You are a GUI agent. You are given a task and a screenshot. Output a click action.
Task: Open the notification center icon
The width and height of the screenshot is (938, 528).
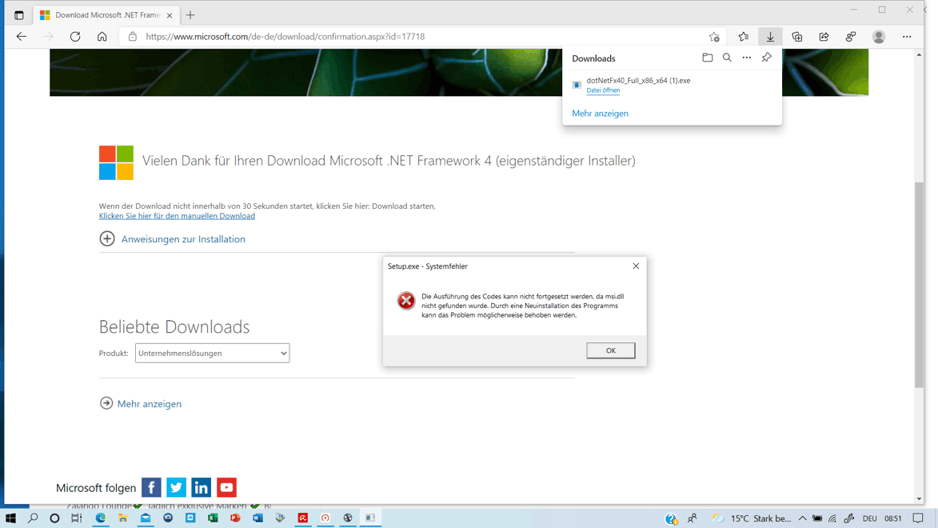point(918,518)
